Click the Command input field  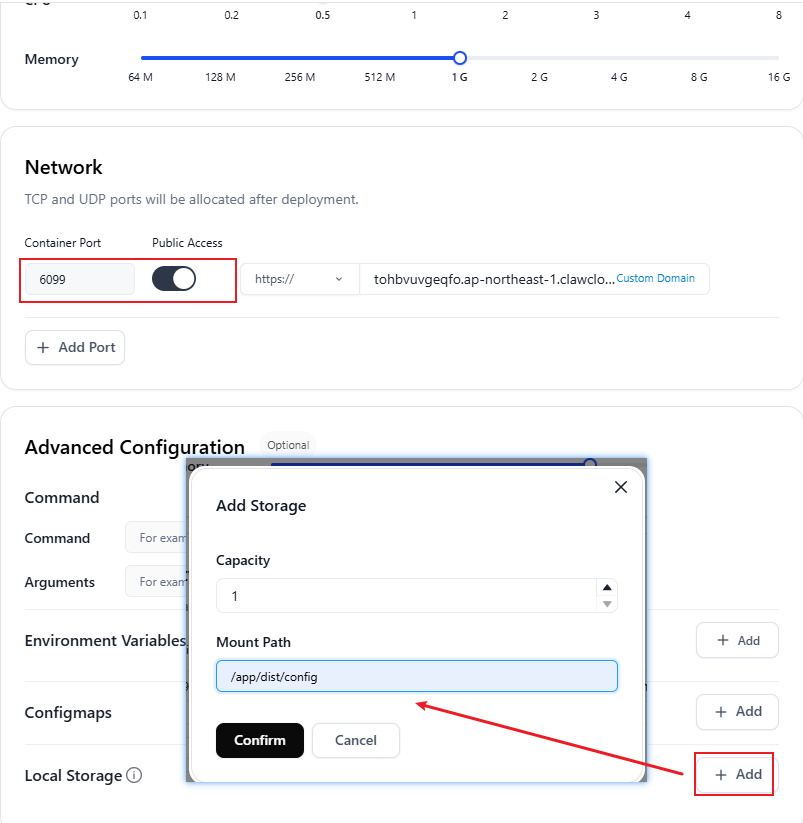click(x=157, y=538)
